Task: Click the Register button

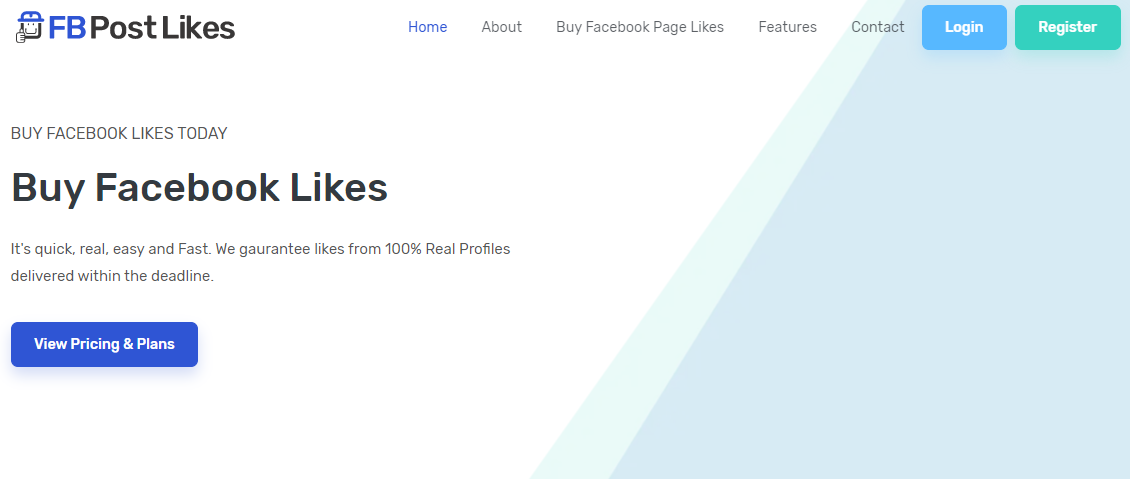Action: click(x=1067, y=27)
